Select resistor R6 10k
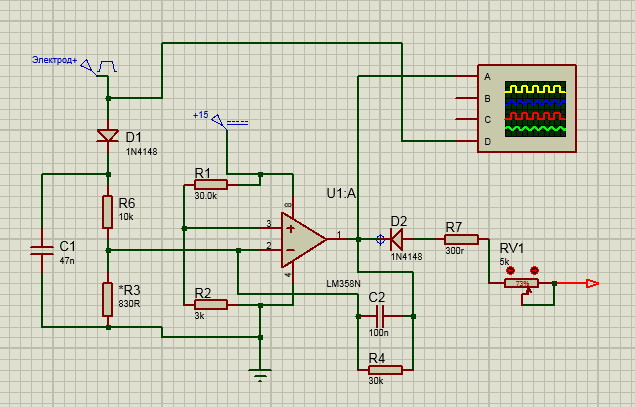 [107, 212]
